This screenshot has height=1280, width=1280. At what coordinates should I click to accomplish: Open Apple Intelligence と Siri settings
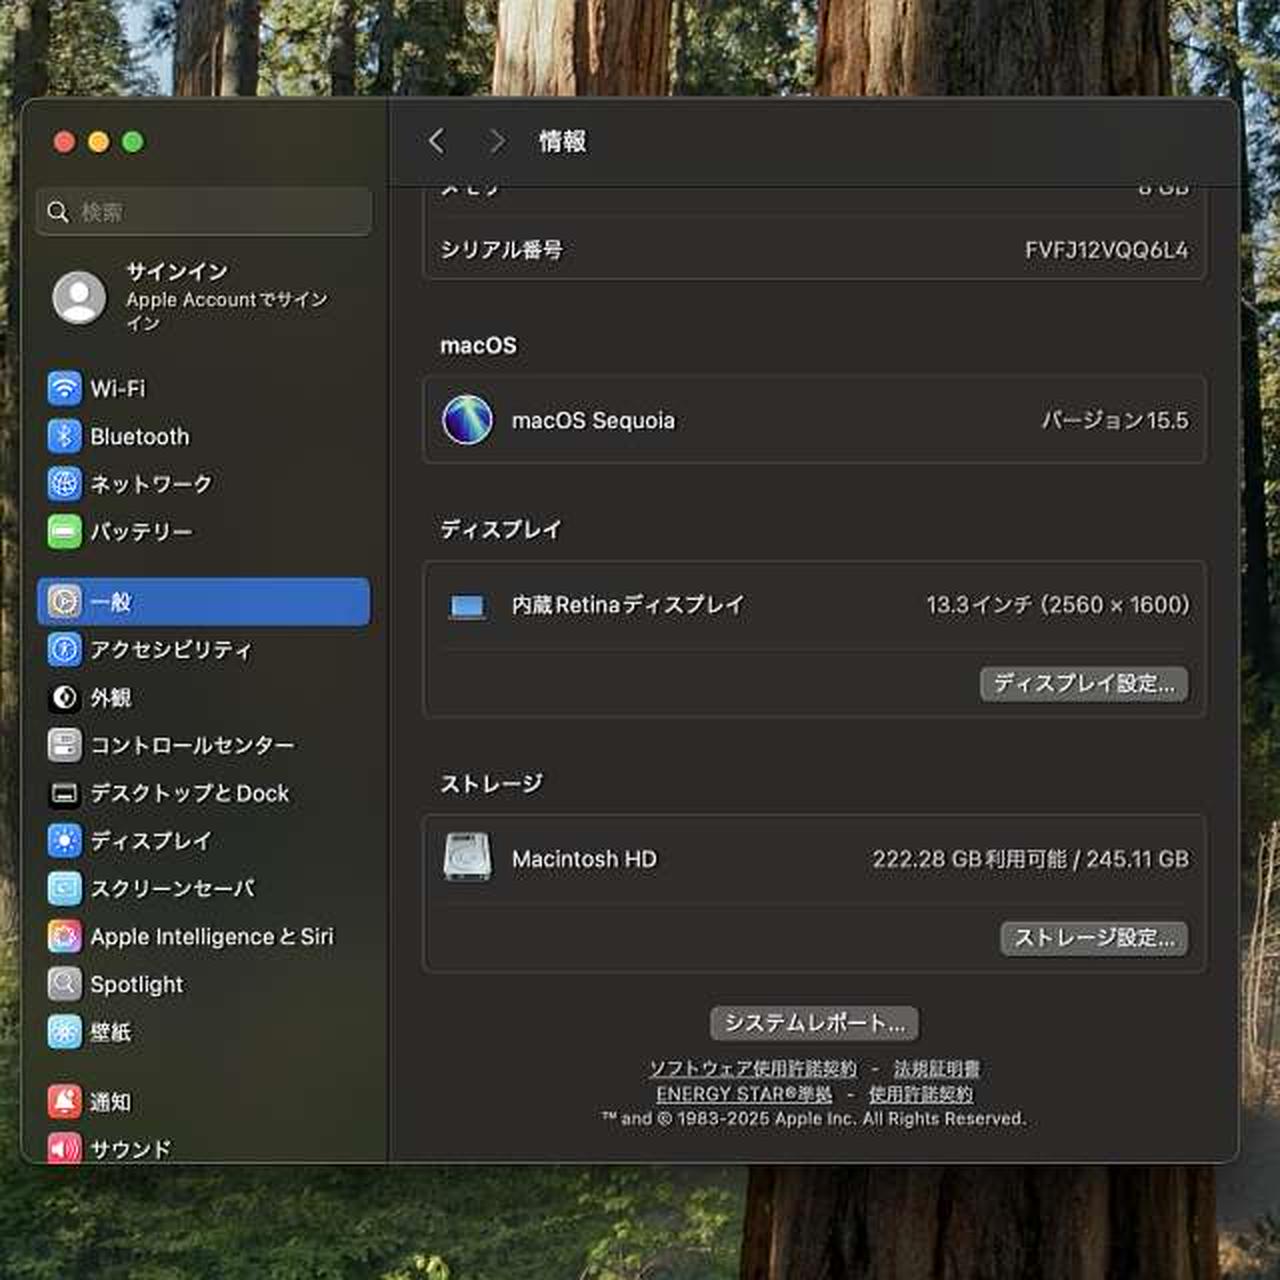[211, 937]
